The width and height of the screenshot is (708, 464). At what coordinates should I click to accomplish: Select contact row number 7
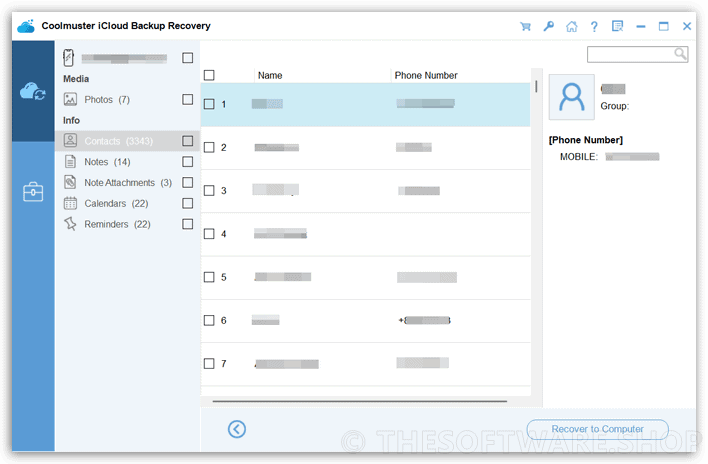[x=365, y=364]
